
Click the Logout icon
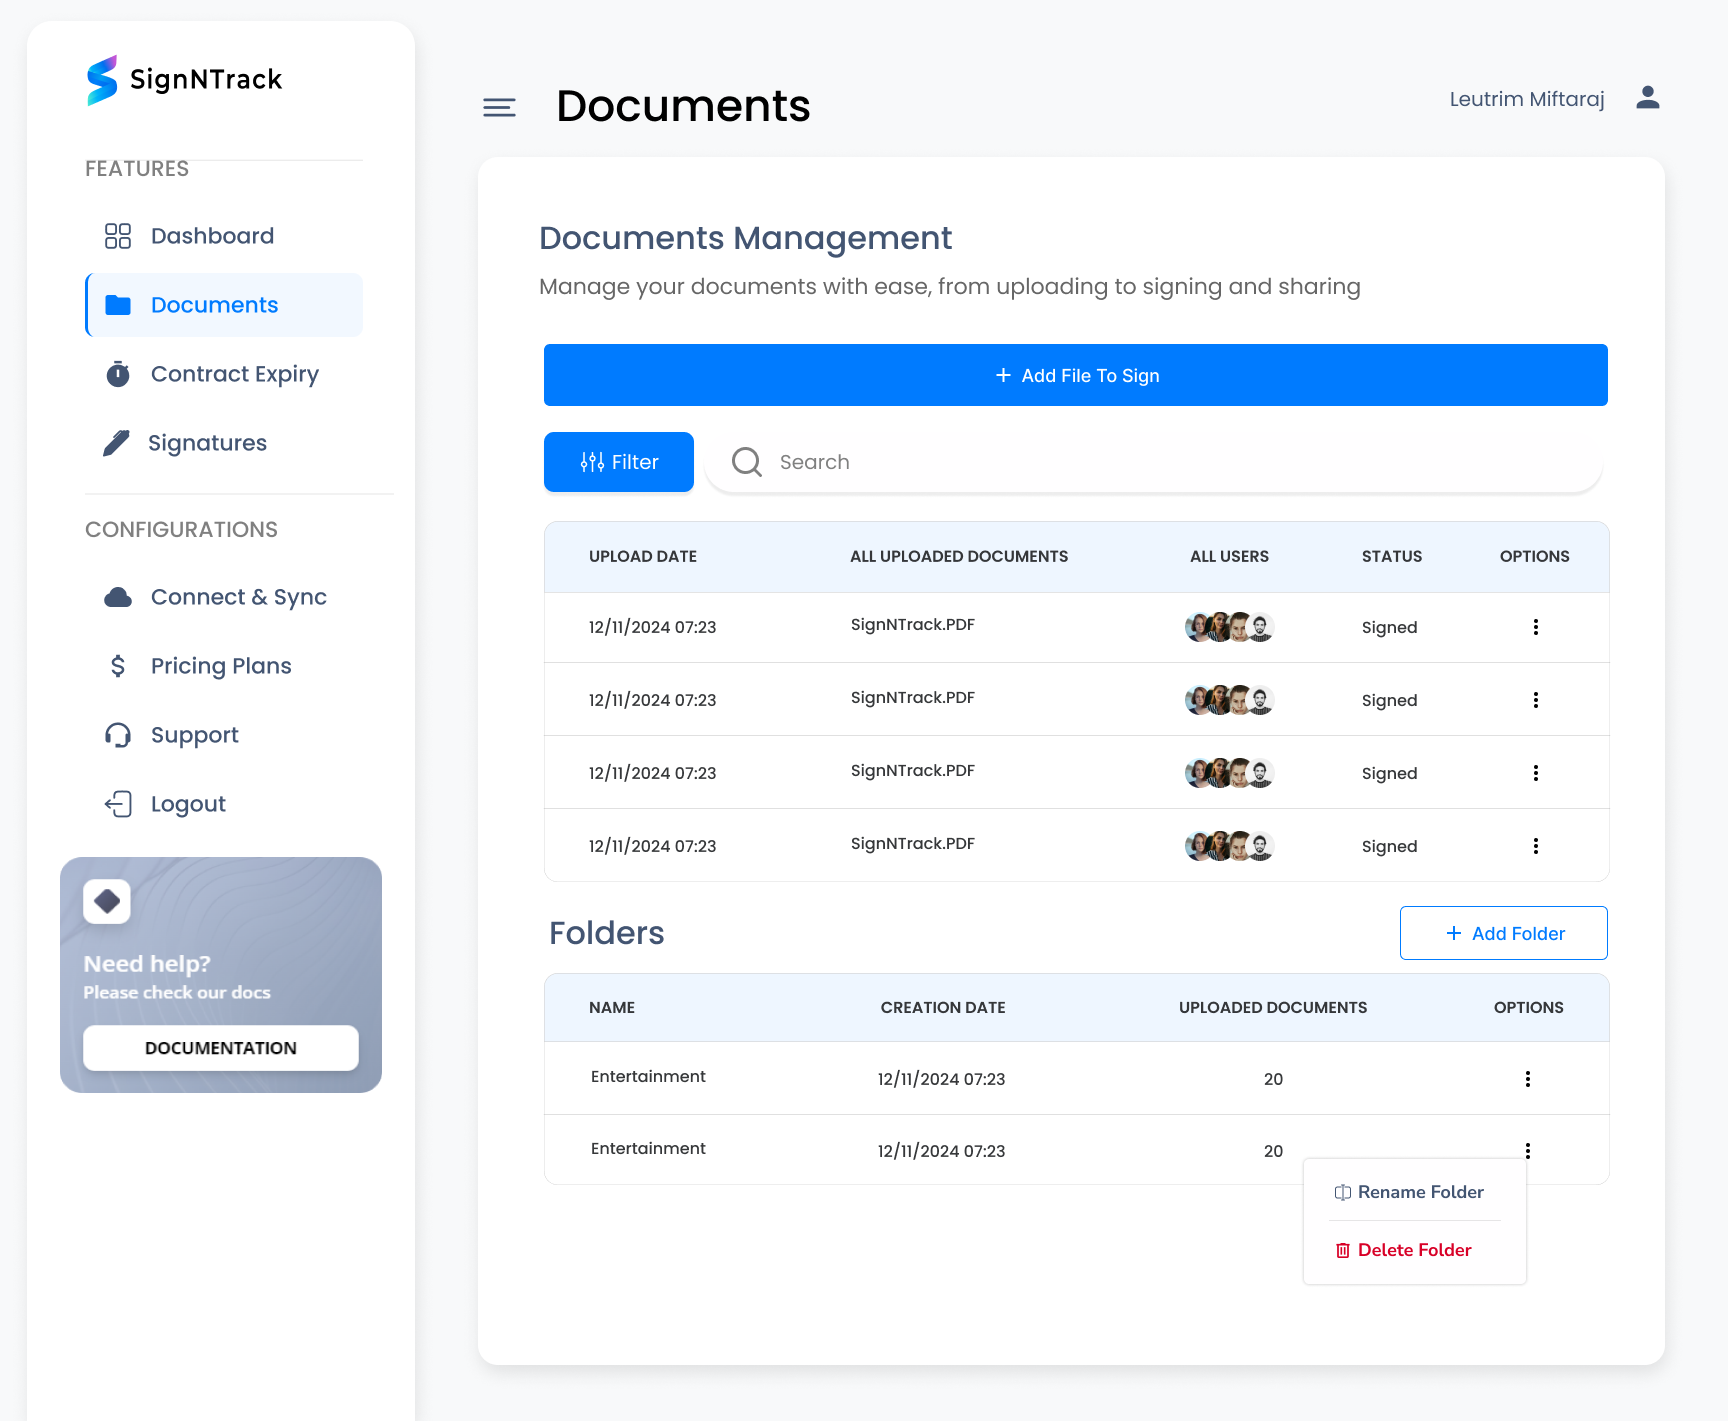(118, 803)
